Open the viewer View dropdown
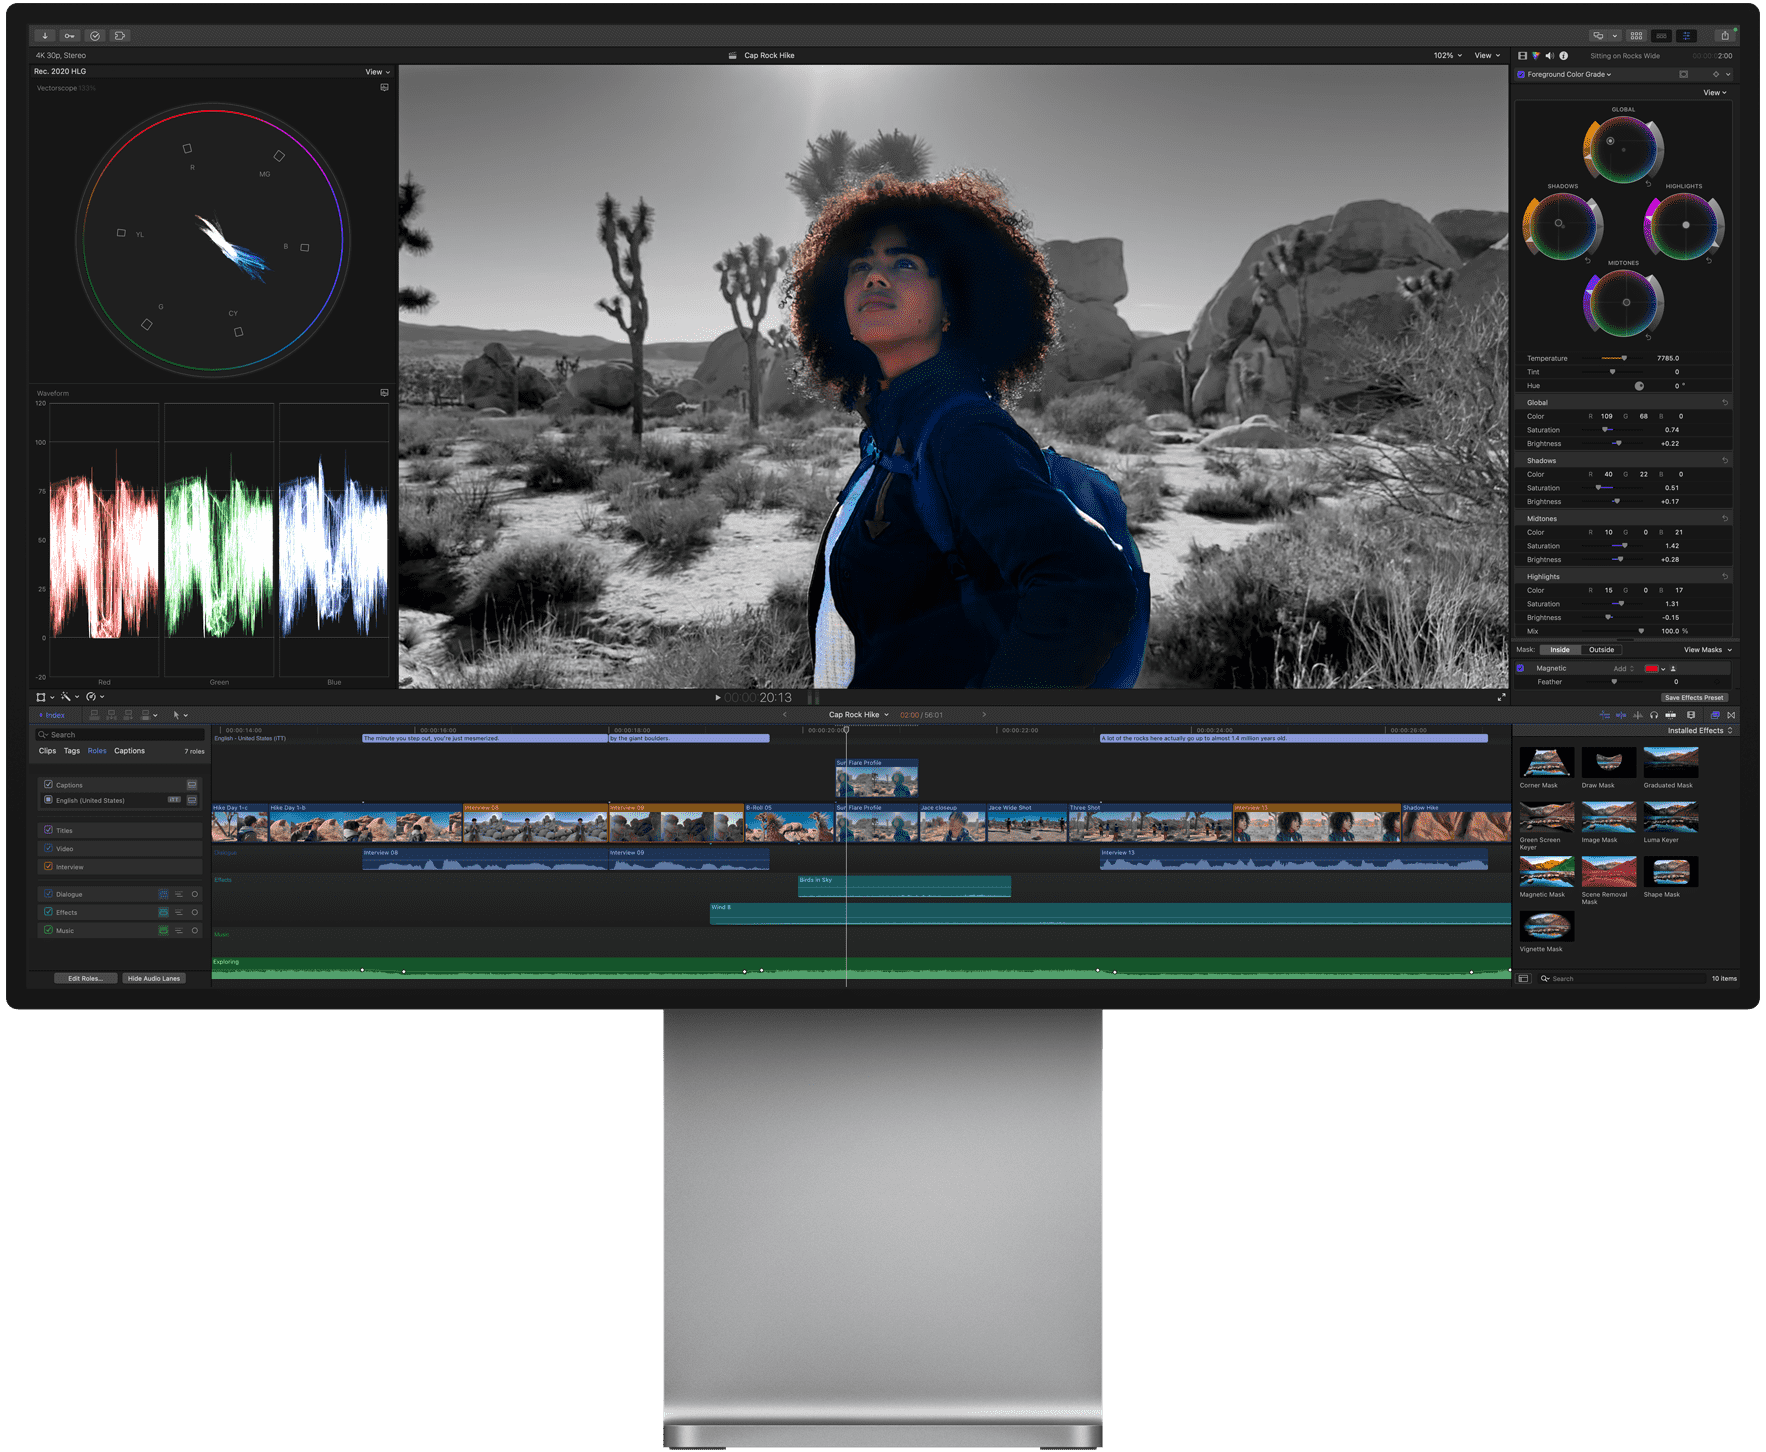This screenshot has height=1452, width=1766. (x=1487, y=56)
